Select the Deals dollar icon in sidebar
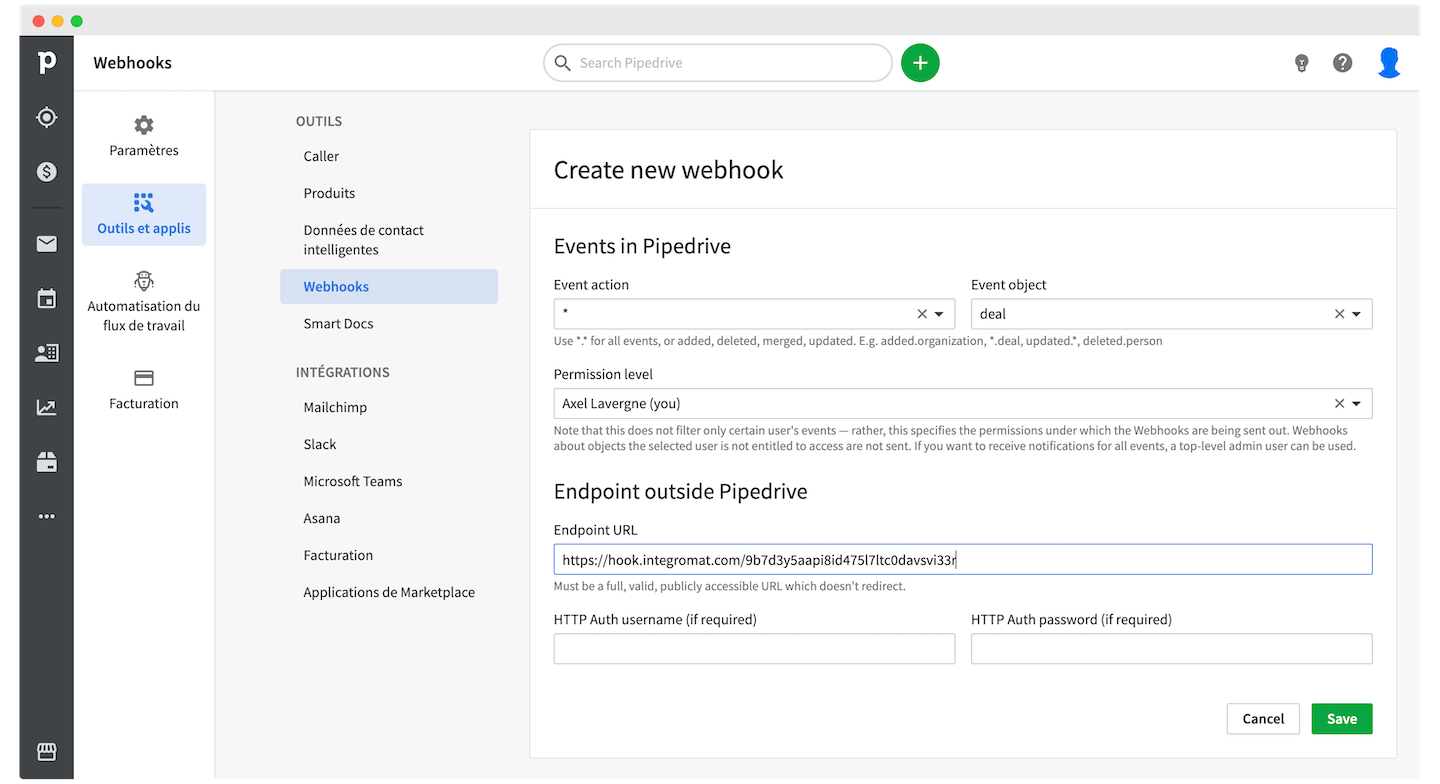This screenshot has height=784, width=1440. [x=46, y=171]
